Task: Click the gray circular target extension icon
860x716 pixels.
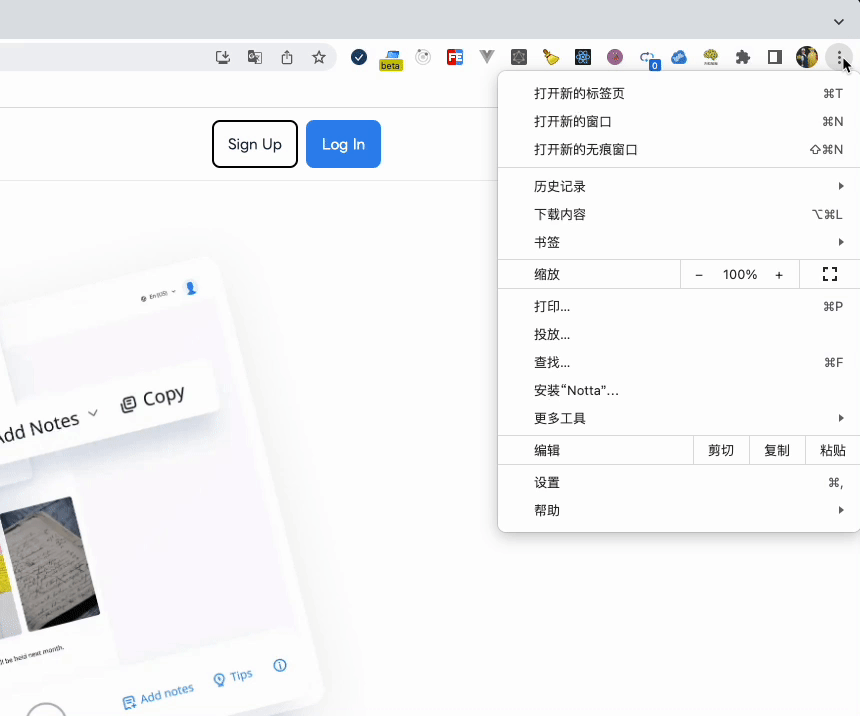Action: [423, 57]
